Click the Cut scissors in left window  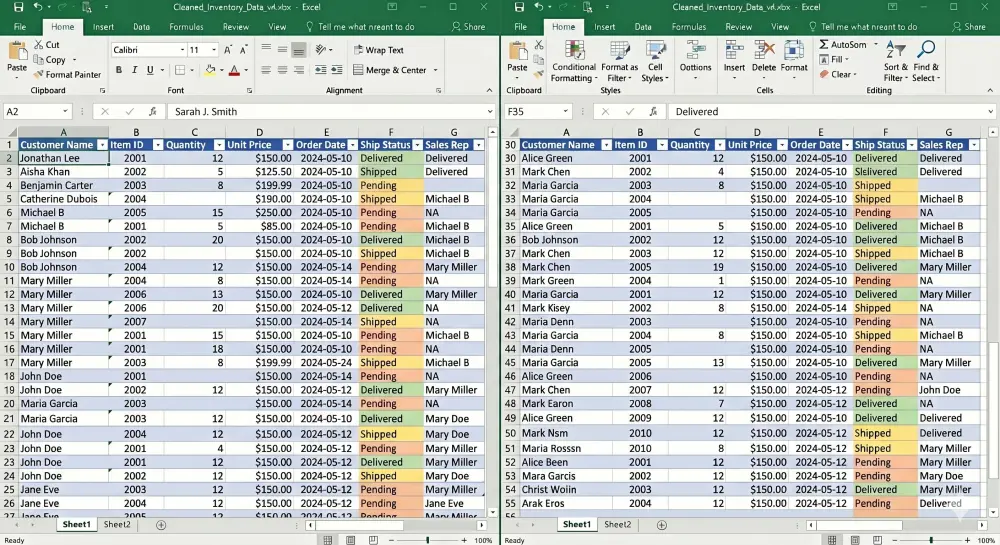[39, 45]
